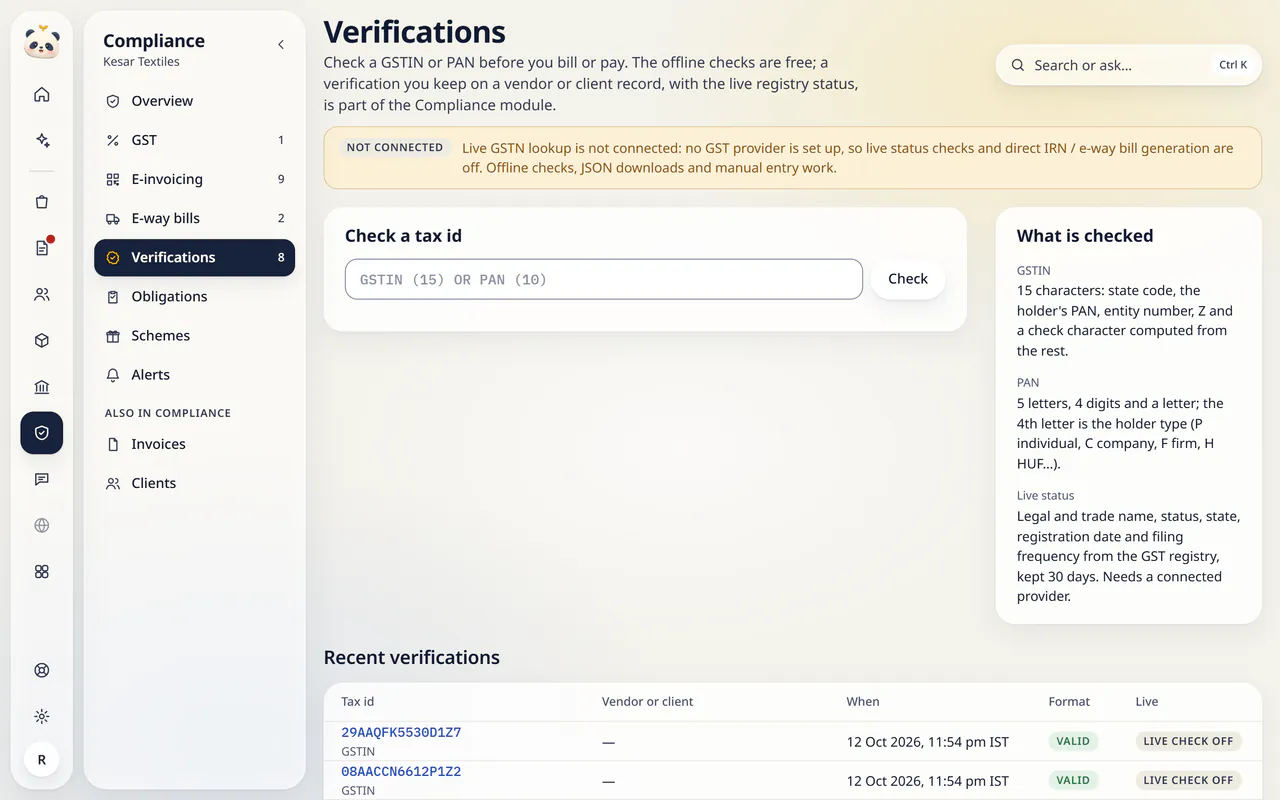Click the Ctrl K shortcut hint
1280x800 pixels.
(x=1233, y=65)
